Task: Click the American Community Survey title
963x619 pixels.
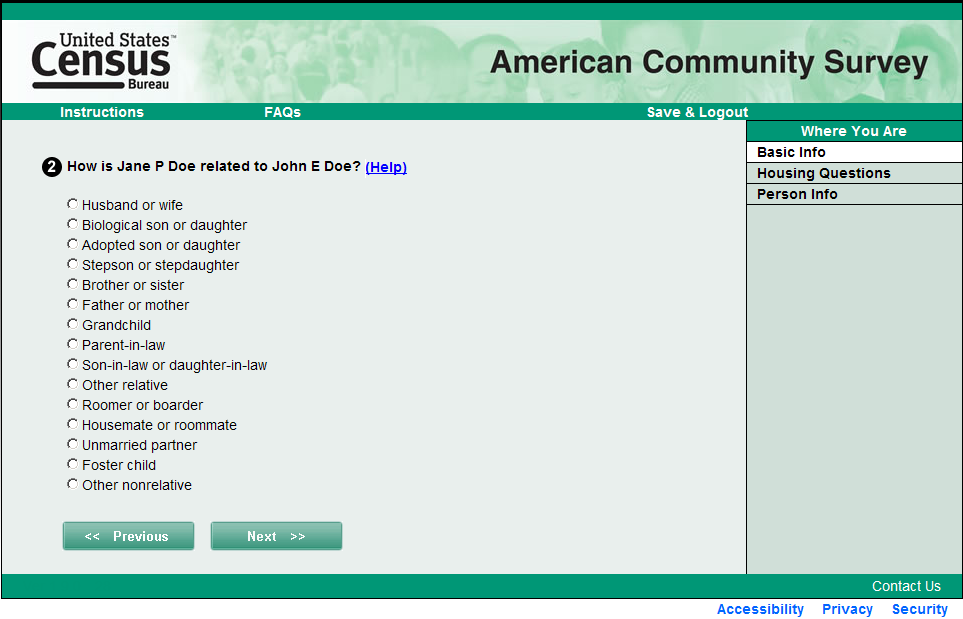Action: (709, 63)
